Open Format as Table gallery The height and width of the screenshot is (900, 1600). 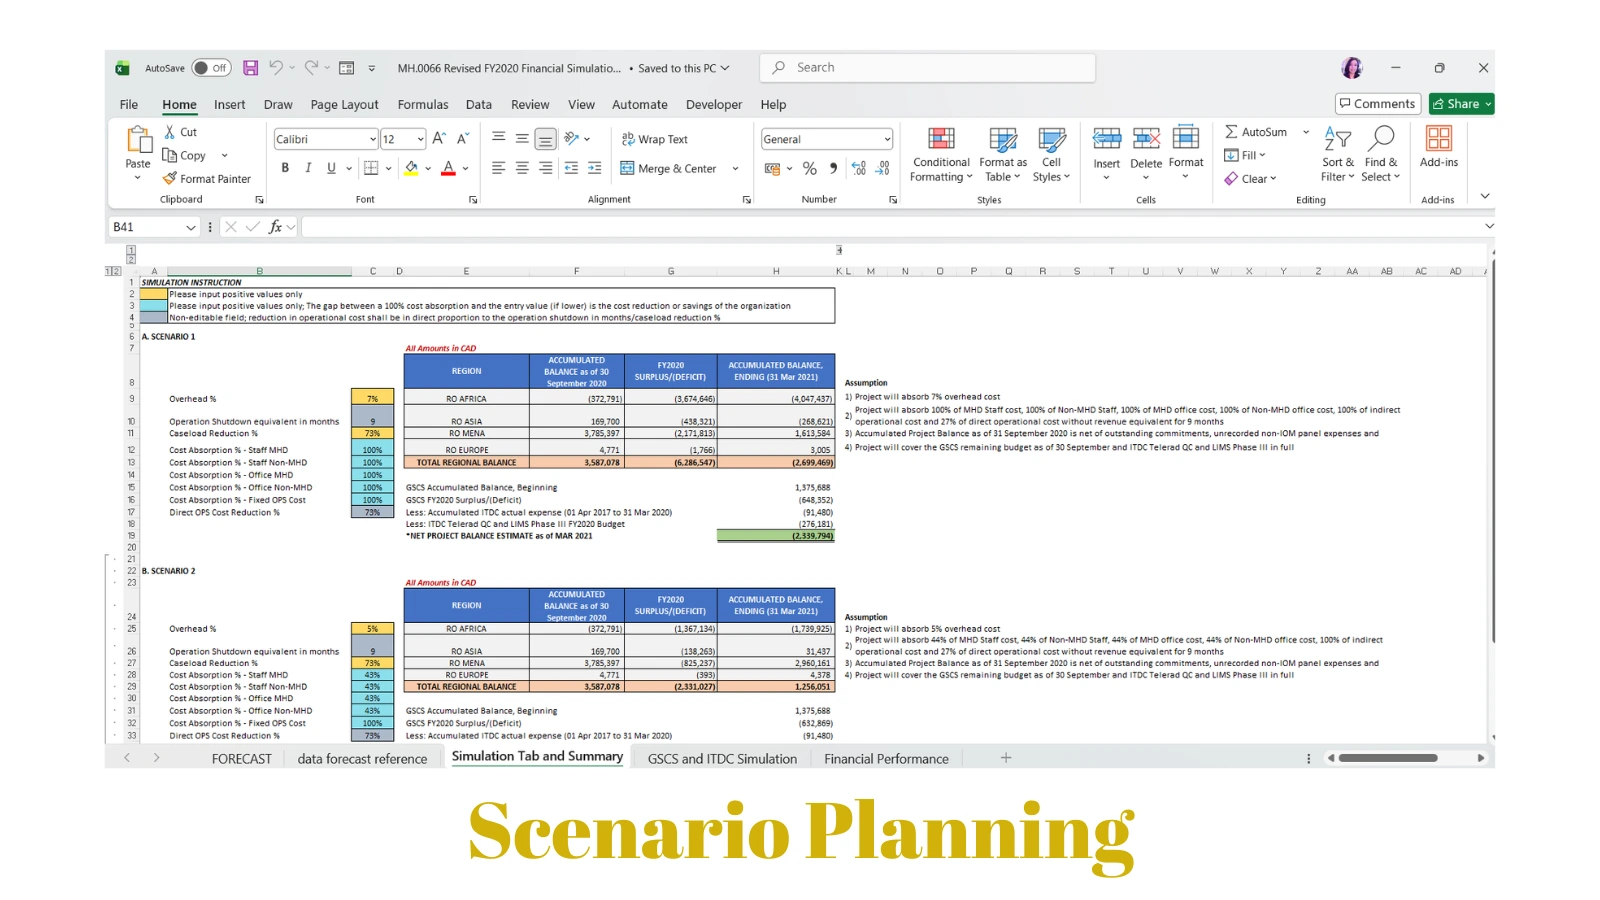click(x=1003, y=155)
